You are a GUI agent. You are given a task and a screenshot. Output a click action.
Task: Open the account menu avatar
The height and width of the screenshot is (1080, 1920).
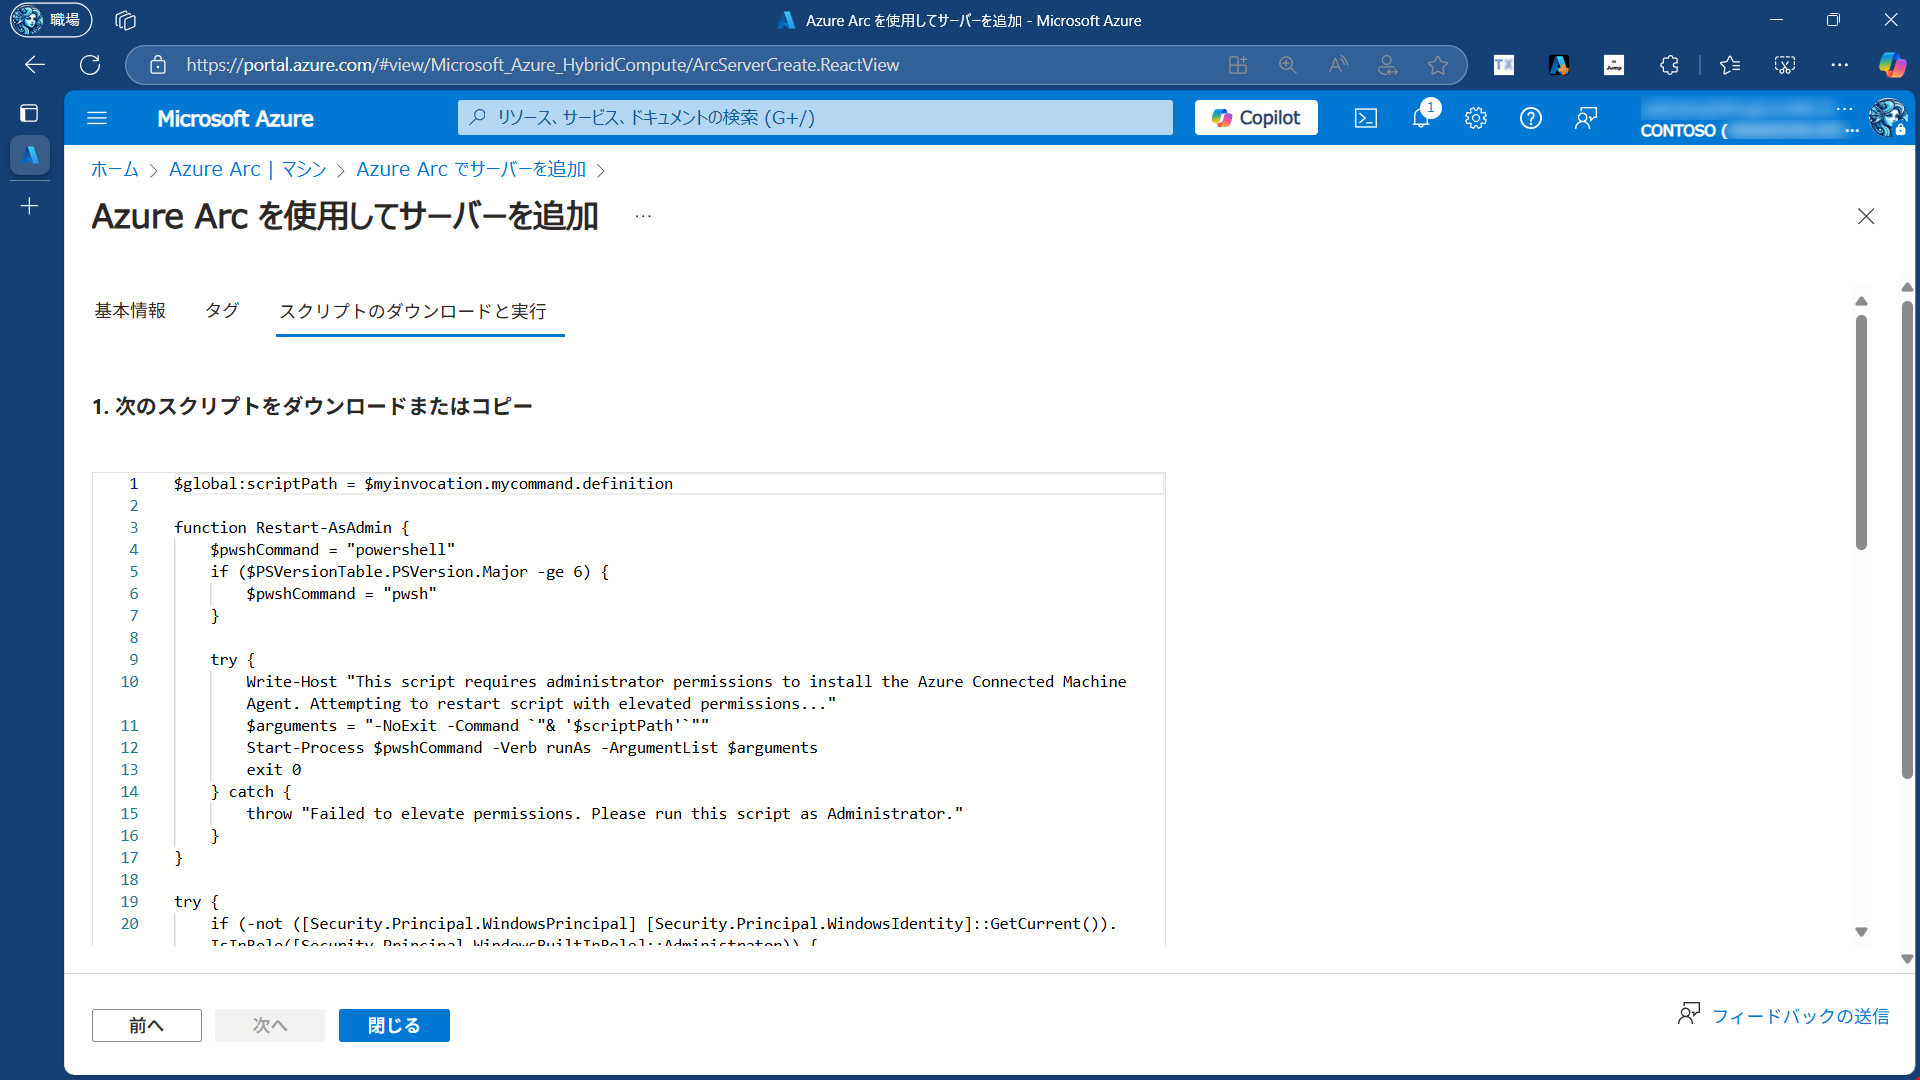pyautogui.click(x=1887, y=118)
